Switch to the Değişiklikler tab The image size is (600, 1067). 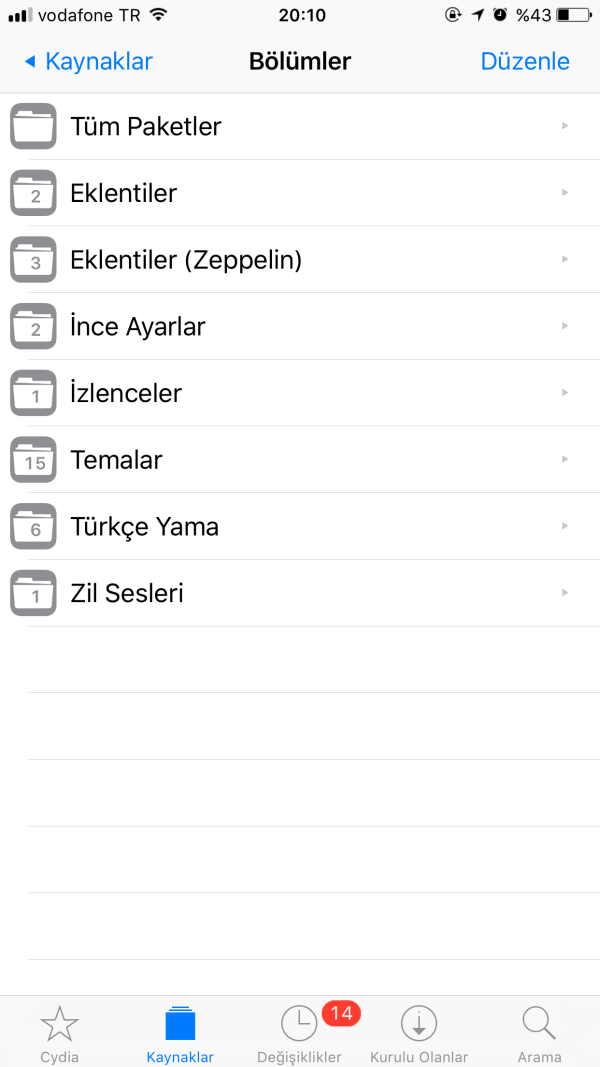pos(299,1035)
